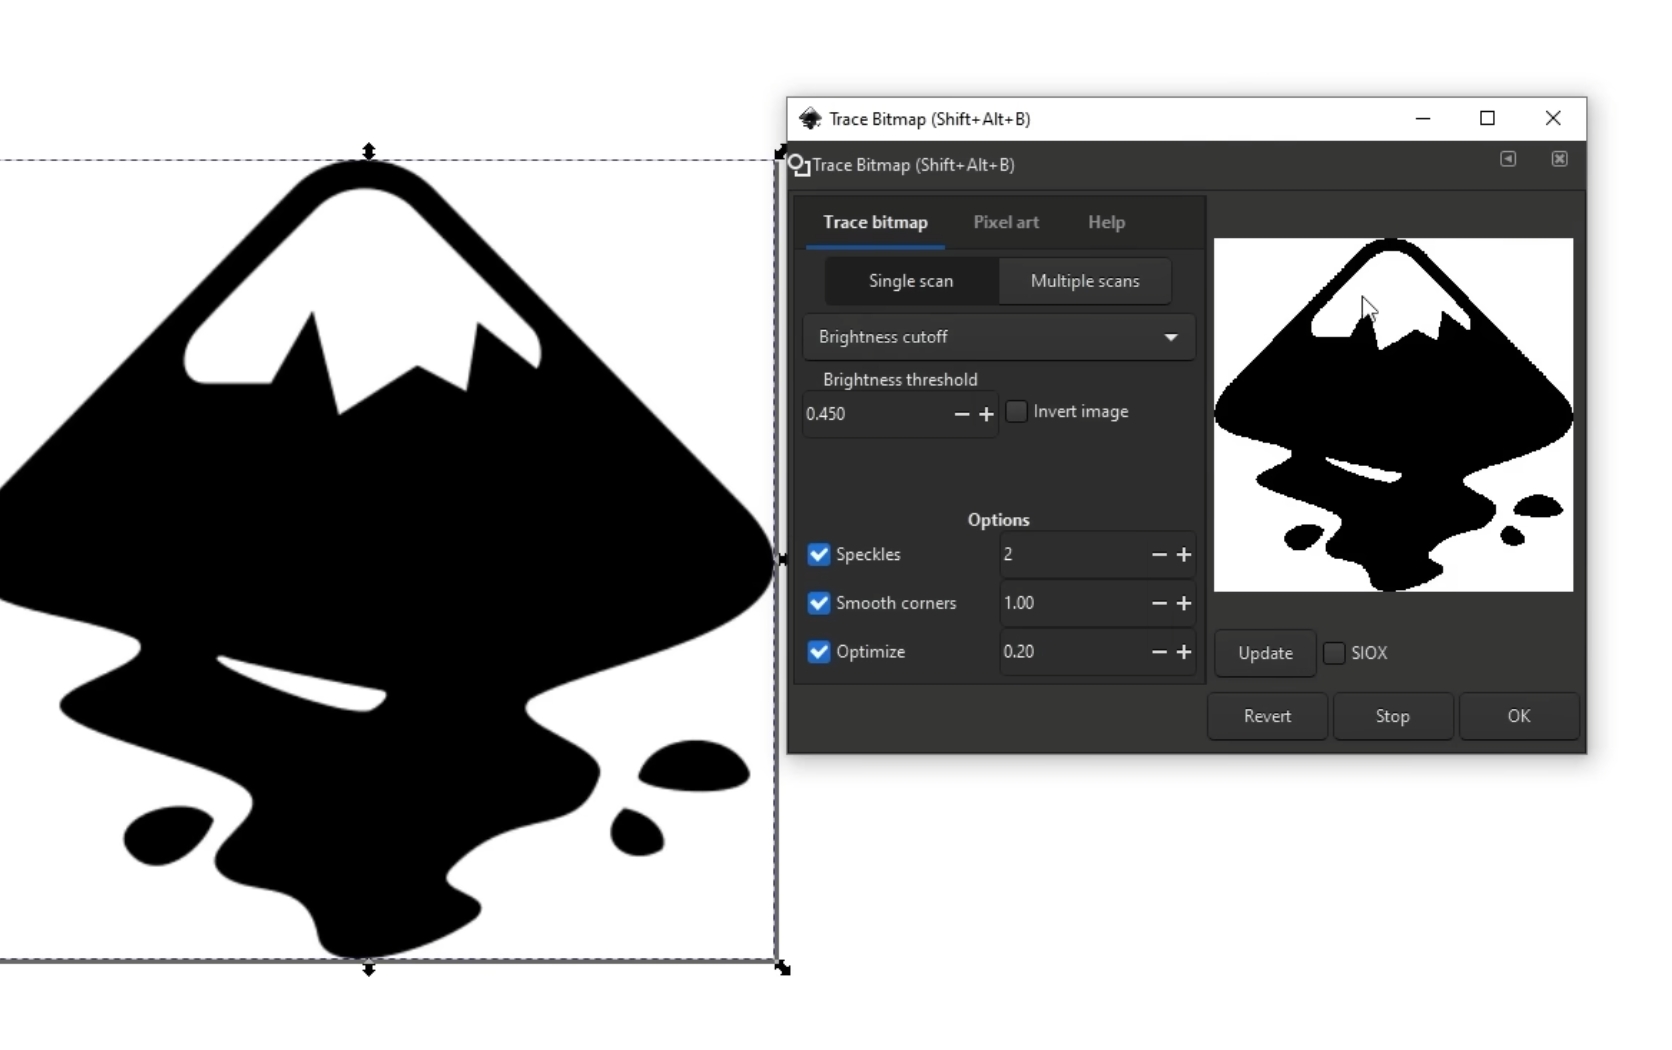Image resolution: width=1672 pixels, height=1050 pixels.
Task: Click the OK button to trace
Action: (1518, 716)
